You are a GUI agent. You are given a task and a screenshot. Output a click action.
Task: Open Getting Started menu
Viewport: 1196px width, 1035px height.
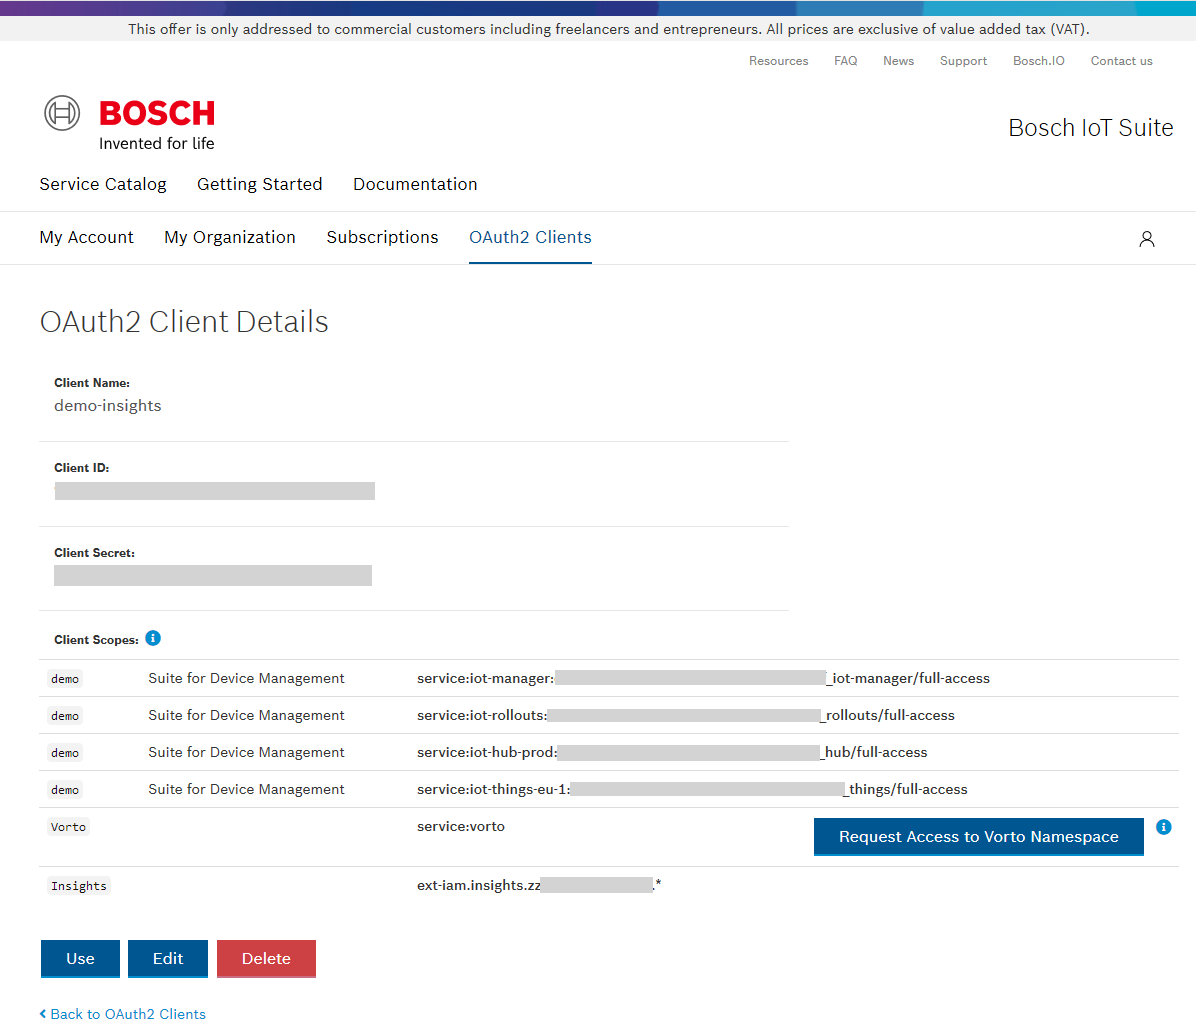click(259, 185)
